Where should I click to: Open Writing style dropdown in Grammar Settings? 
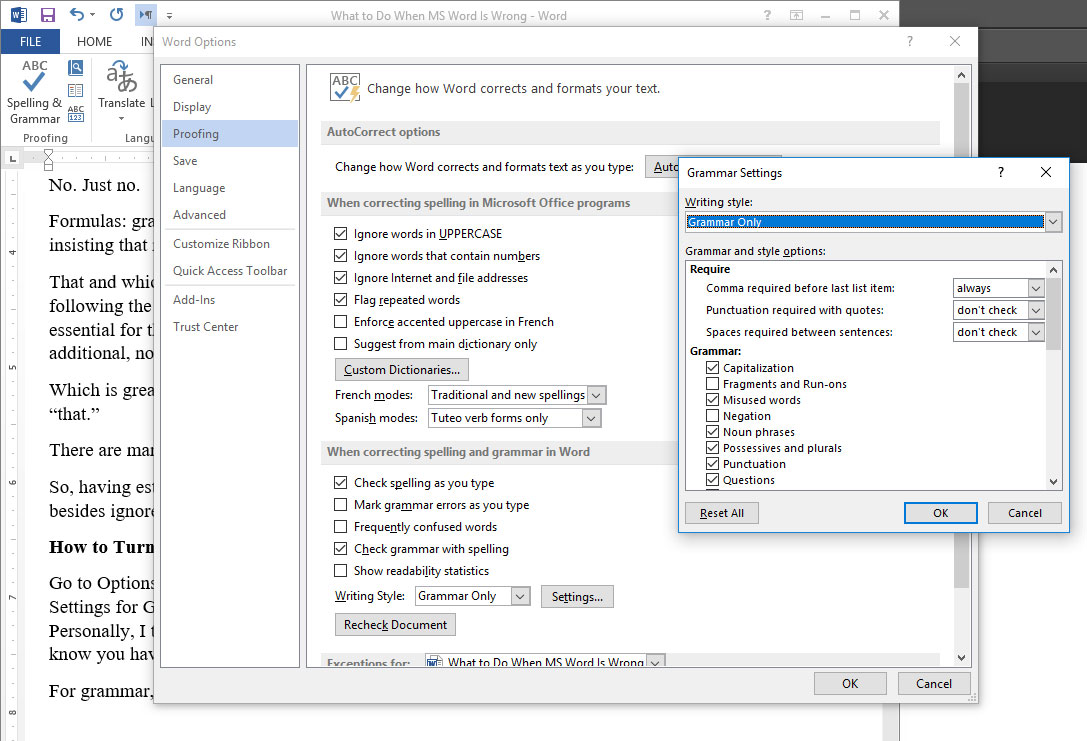coord(1053,222)
